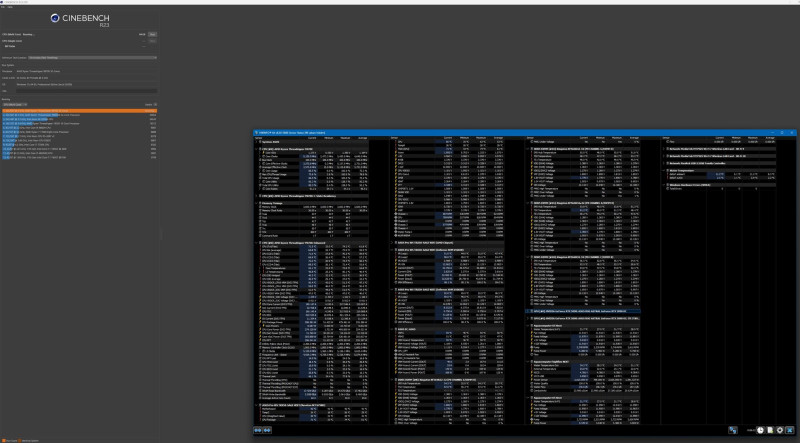800x443 pixels.
Task: Collapse the Threadripper Enhanced sensor group
Action: pyautogui.click(x=257, y=243)
